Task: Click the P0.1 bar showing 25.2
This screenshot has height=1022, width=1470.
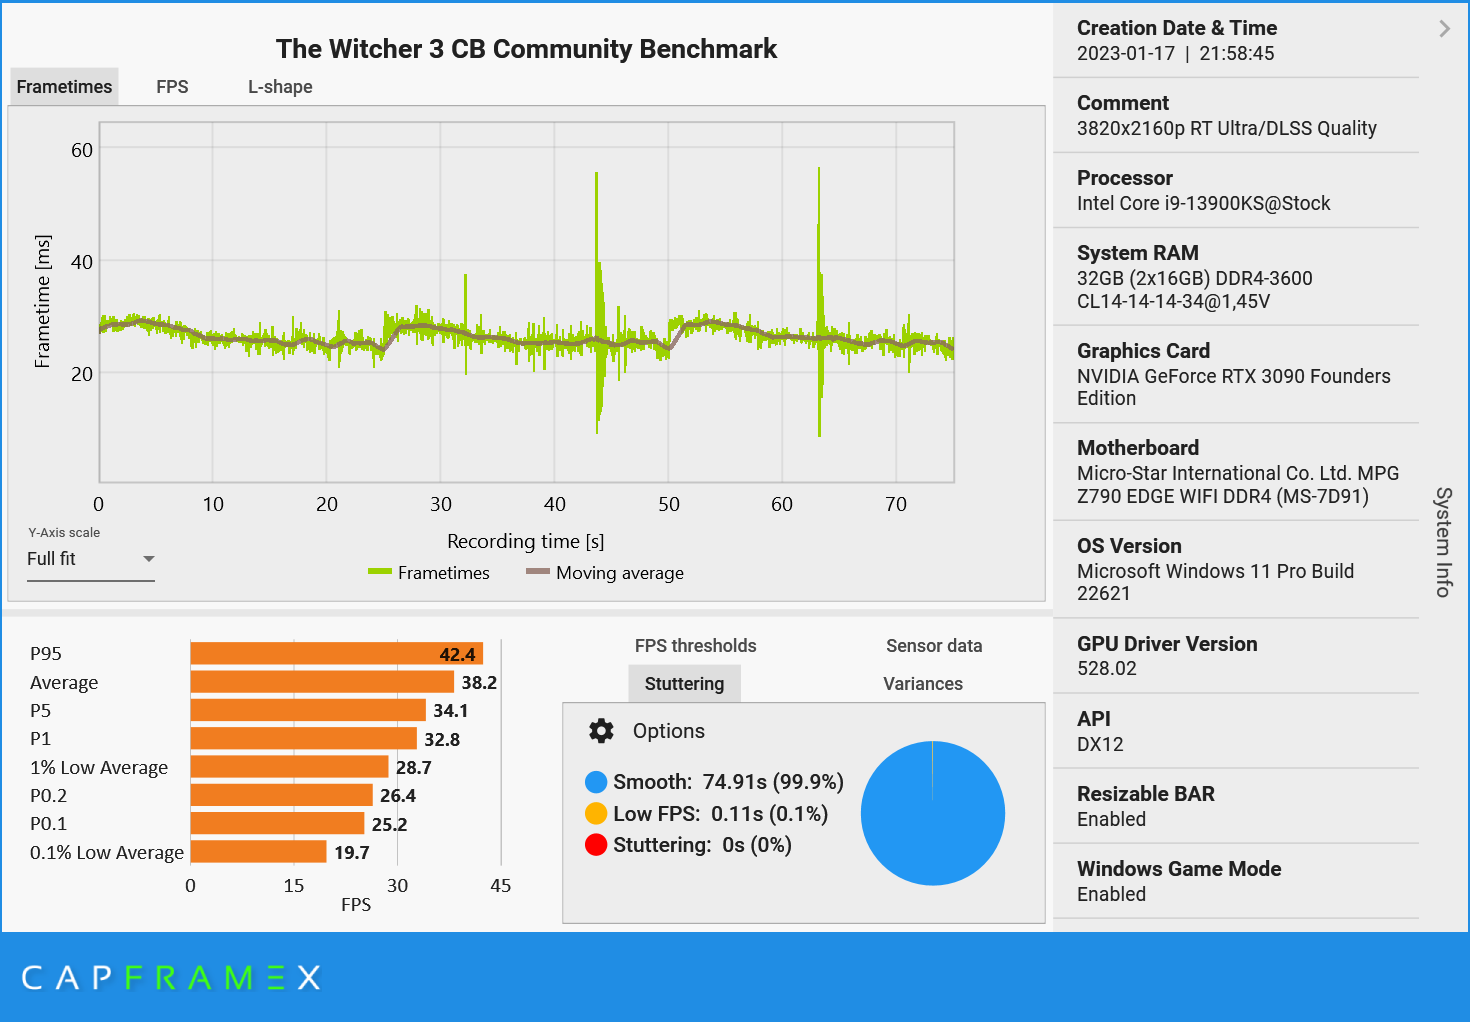Action: coord(278,824)
